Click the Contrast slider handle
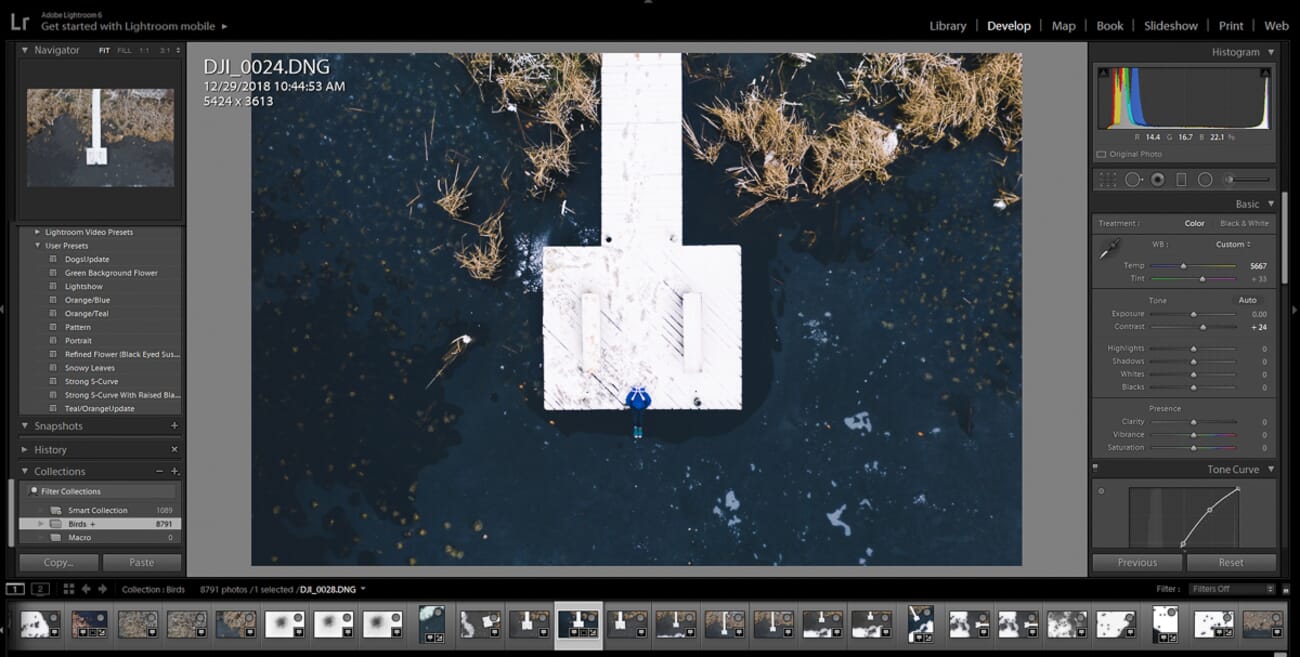The height and width of the screenshot is (657, 1300). pos(1203,327)
